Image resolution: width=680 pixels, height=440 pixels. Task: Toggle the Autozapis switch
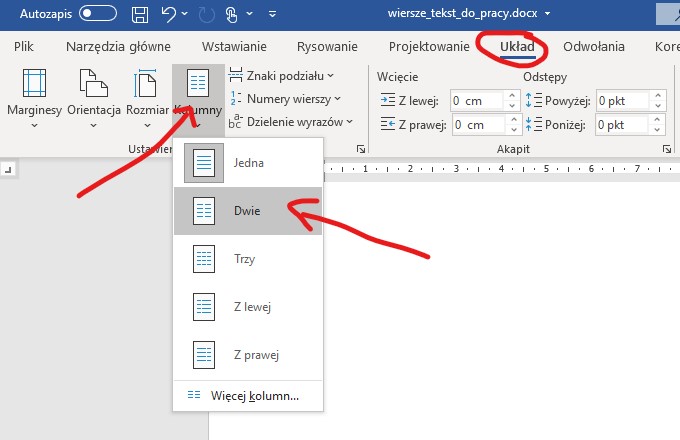click(x=97, y=14)
